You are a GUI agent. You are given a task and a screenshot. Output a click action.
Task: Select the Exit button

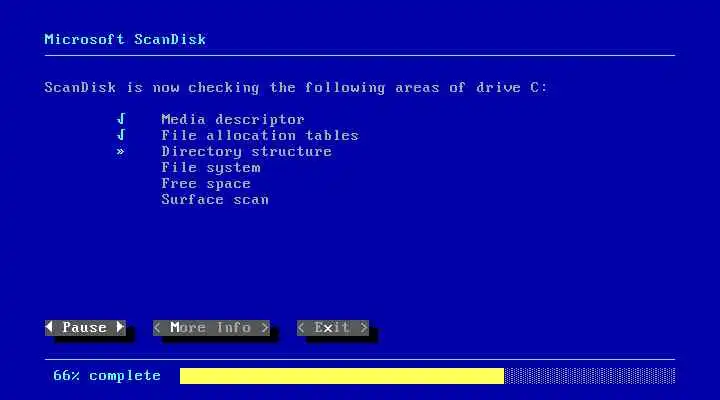pos(332,328)
